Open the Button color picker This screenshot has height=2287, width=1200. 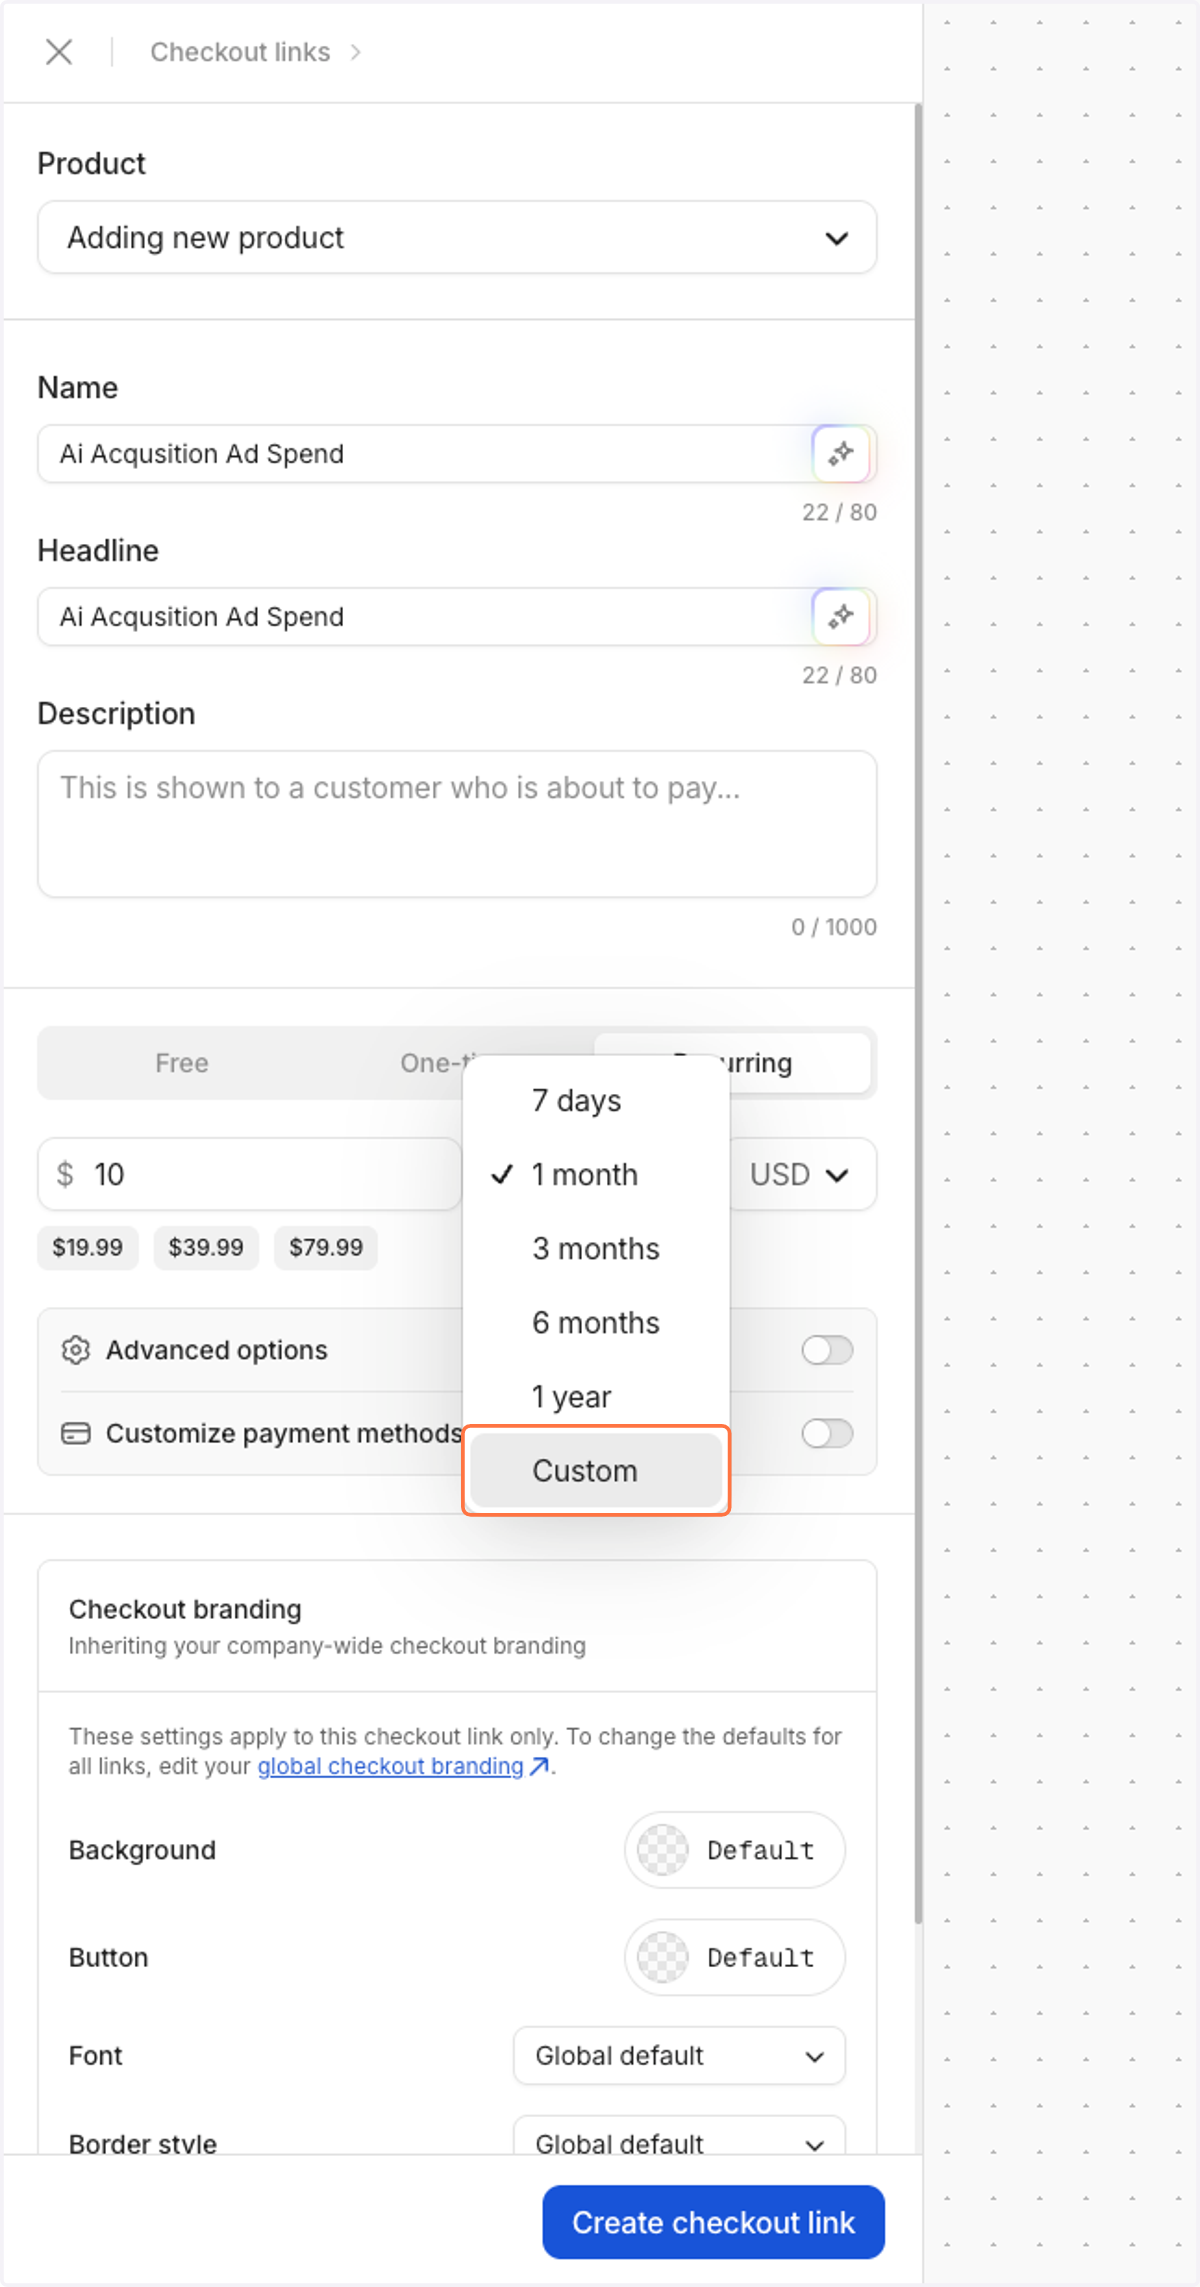click(x=735, y=1957)
